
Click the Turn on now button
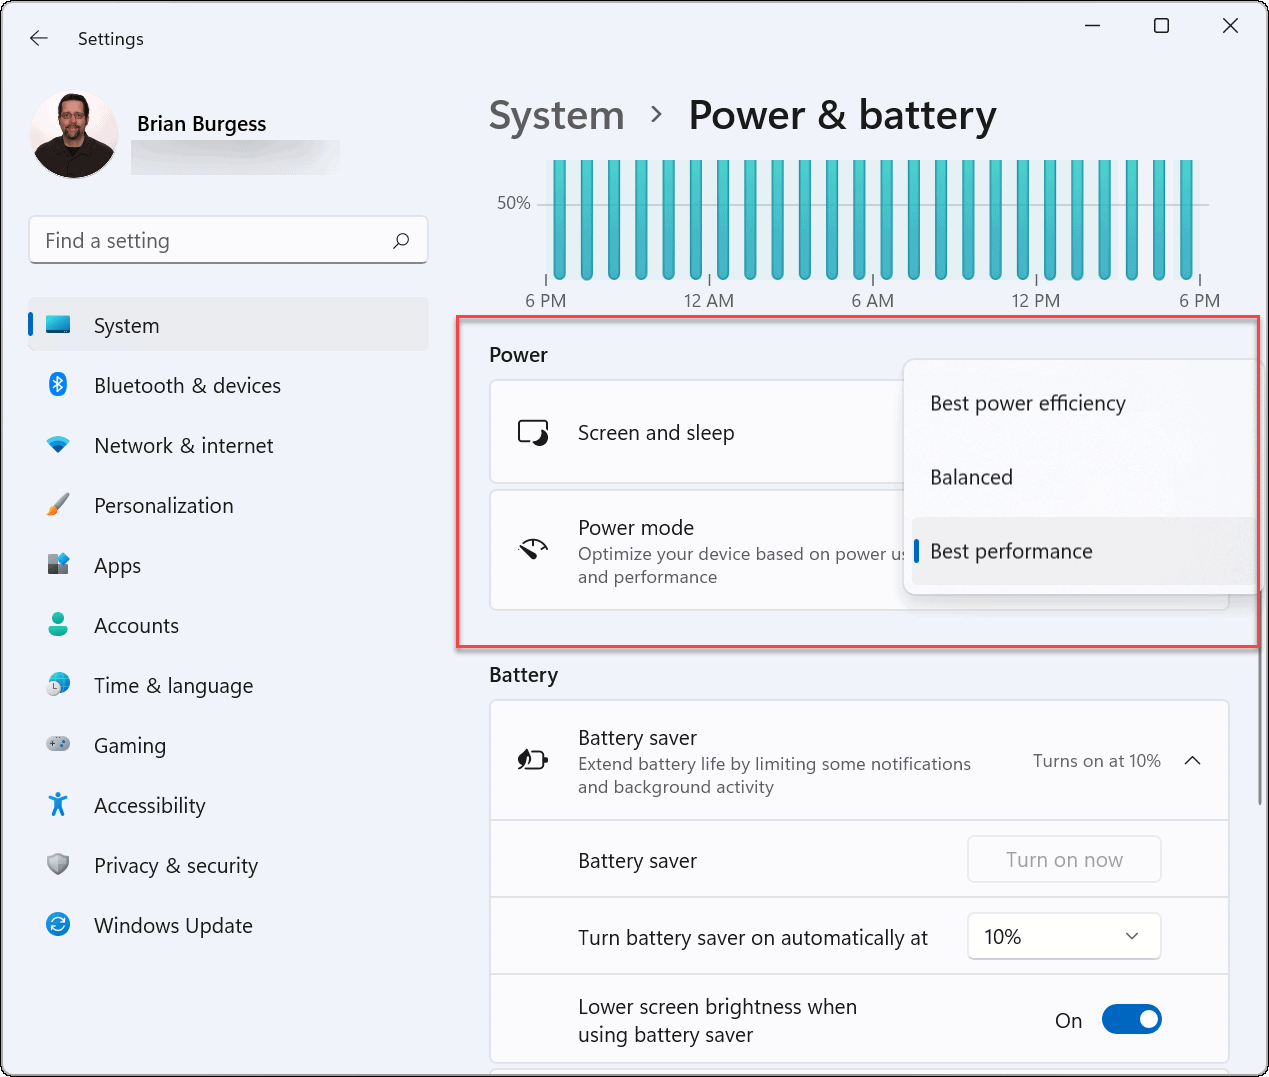(x=1064, y=859)
